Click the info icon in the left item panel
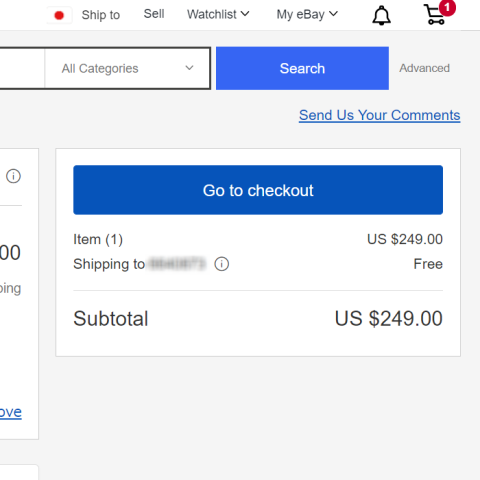The width and height of the screenshot is (480, 480). [13, 176]
